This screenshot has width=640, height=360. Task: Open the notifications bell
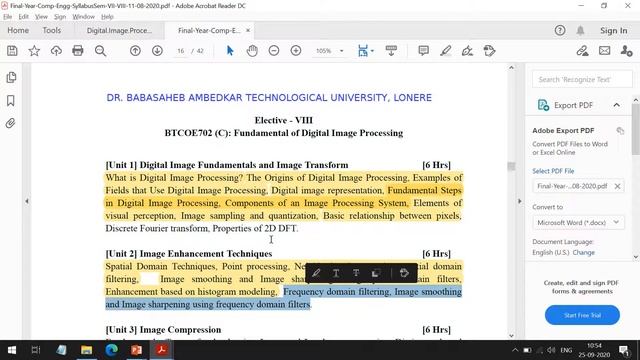point(580,30)
